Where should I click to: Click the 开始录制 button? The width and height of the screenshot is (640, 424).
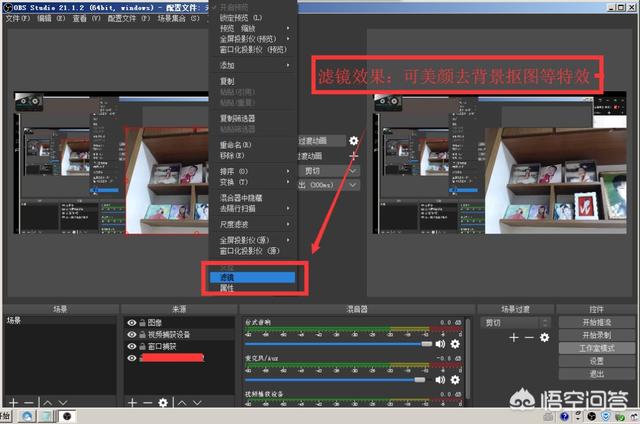click(x=595, y=335)
